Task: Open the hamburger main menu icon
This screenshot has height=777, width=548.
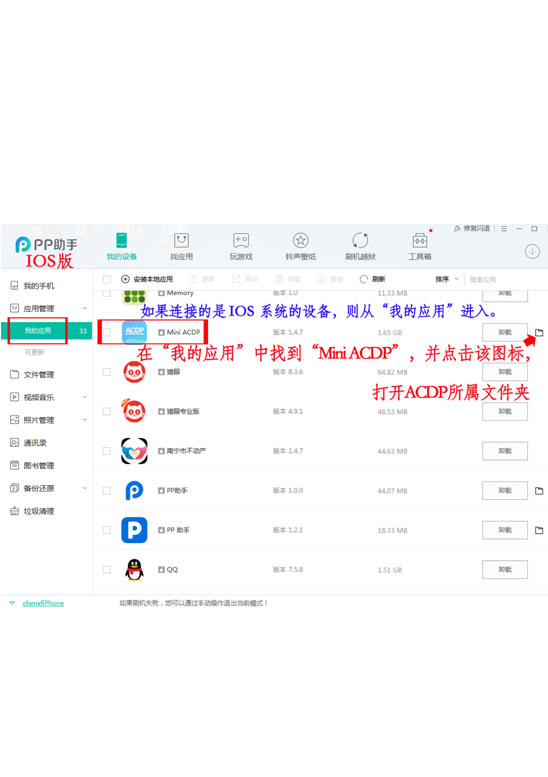Action: tap(504, 228)
